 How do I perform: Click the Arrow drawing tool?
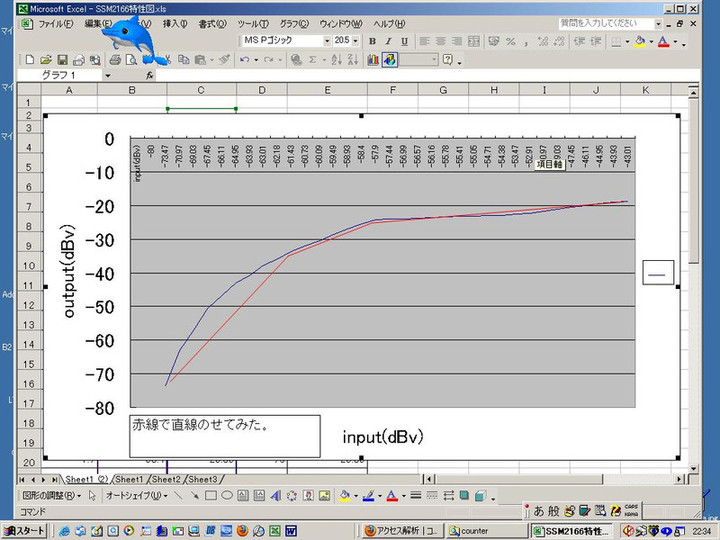(x=194, y=495)
